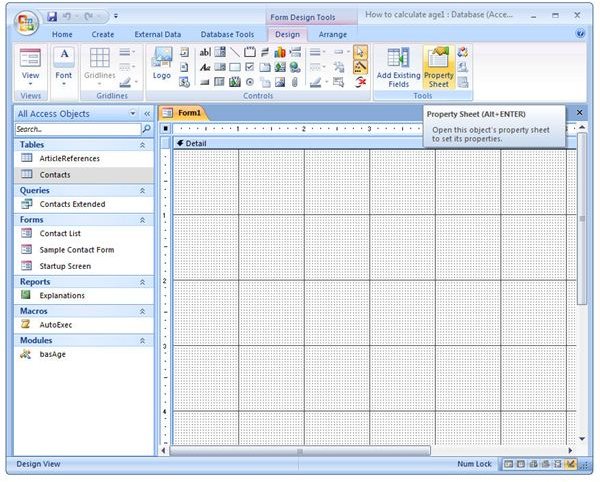Click the Office Button
This screenshot has height=482, width=600.
click(x=26, y=22)
